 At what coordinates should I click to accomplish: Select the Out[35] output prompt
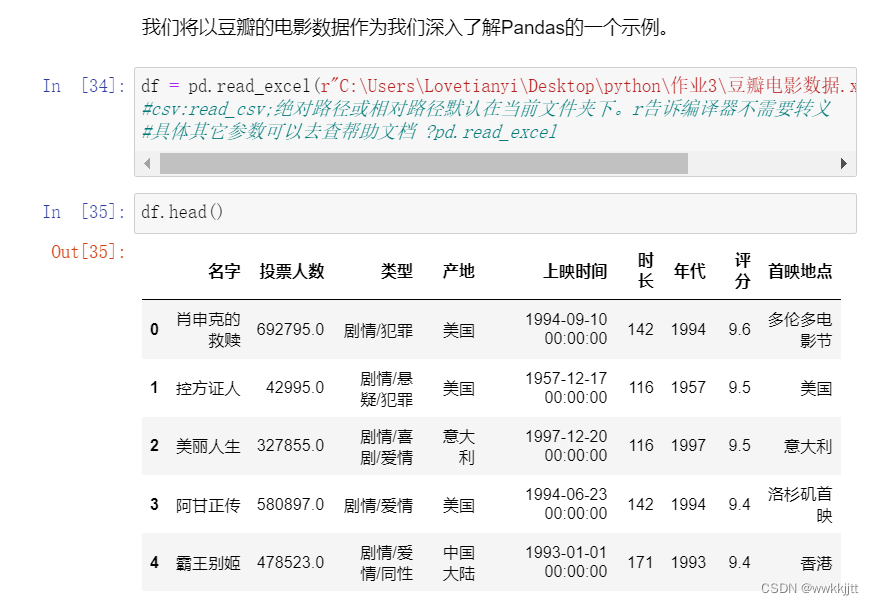(88, 252)
